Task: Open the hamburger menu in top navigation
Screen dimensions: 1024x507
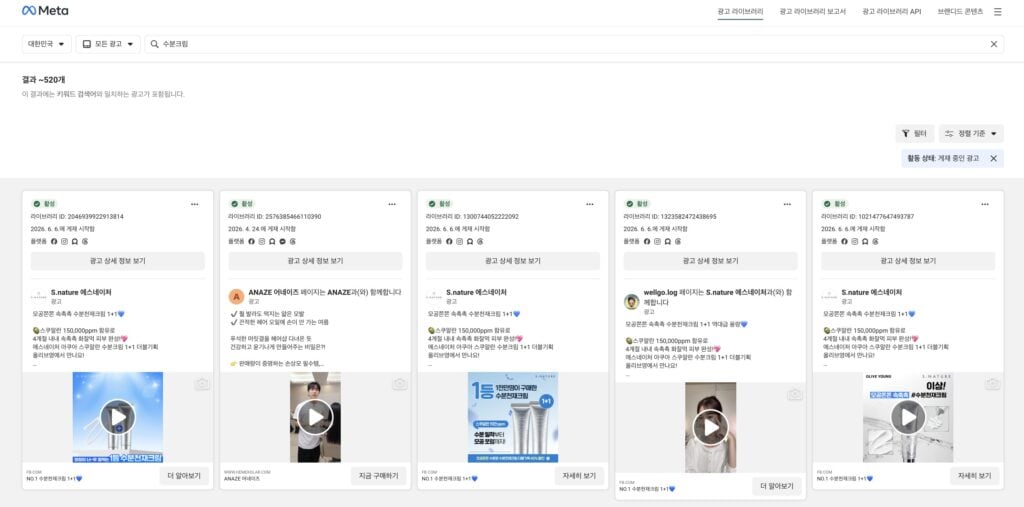Action: [997, 12]
